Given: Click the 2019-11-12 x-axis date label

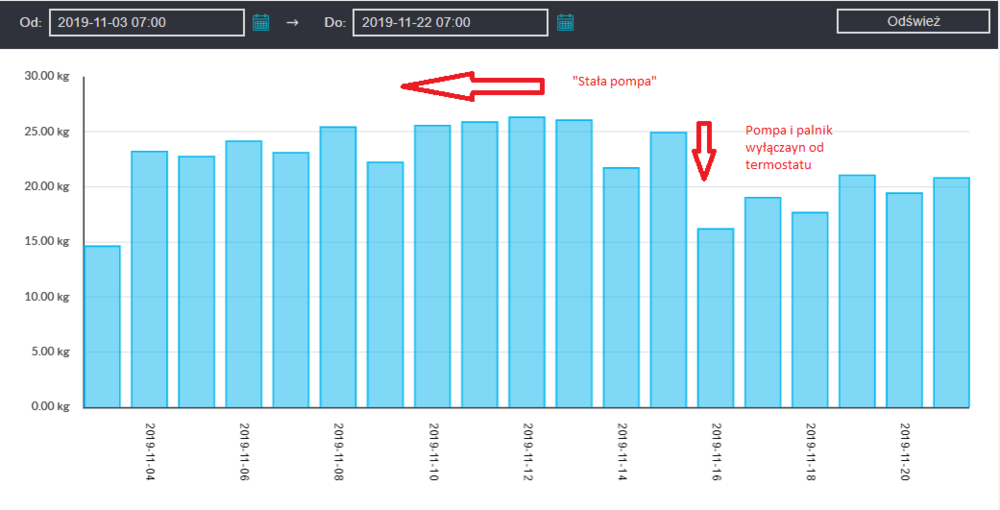Looking at the screenshot, I should pyautogui.click(x=527, y=453).
